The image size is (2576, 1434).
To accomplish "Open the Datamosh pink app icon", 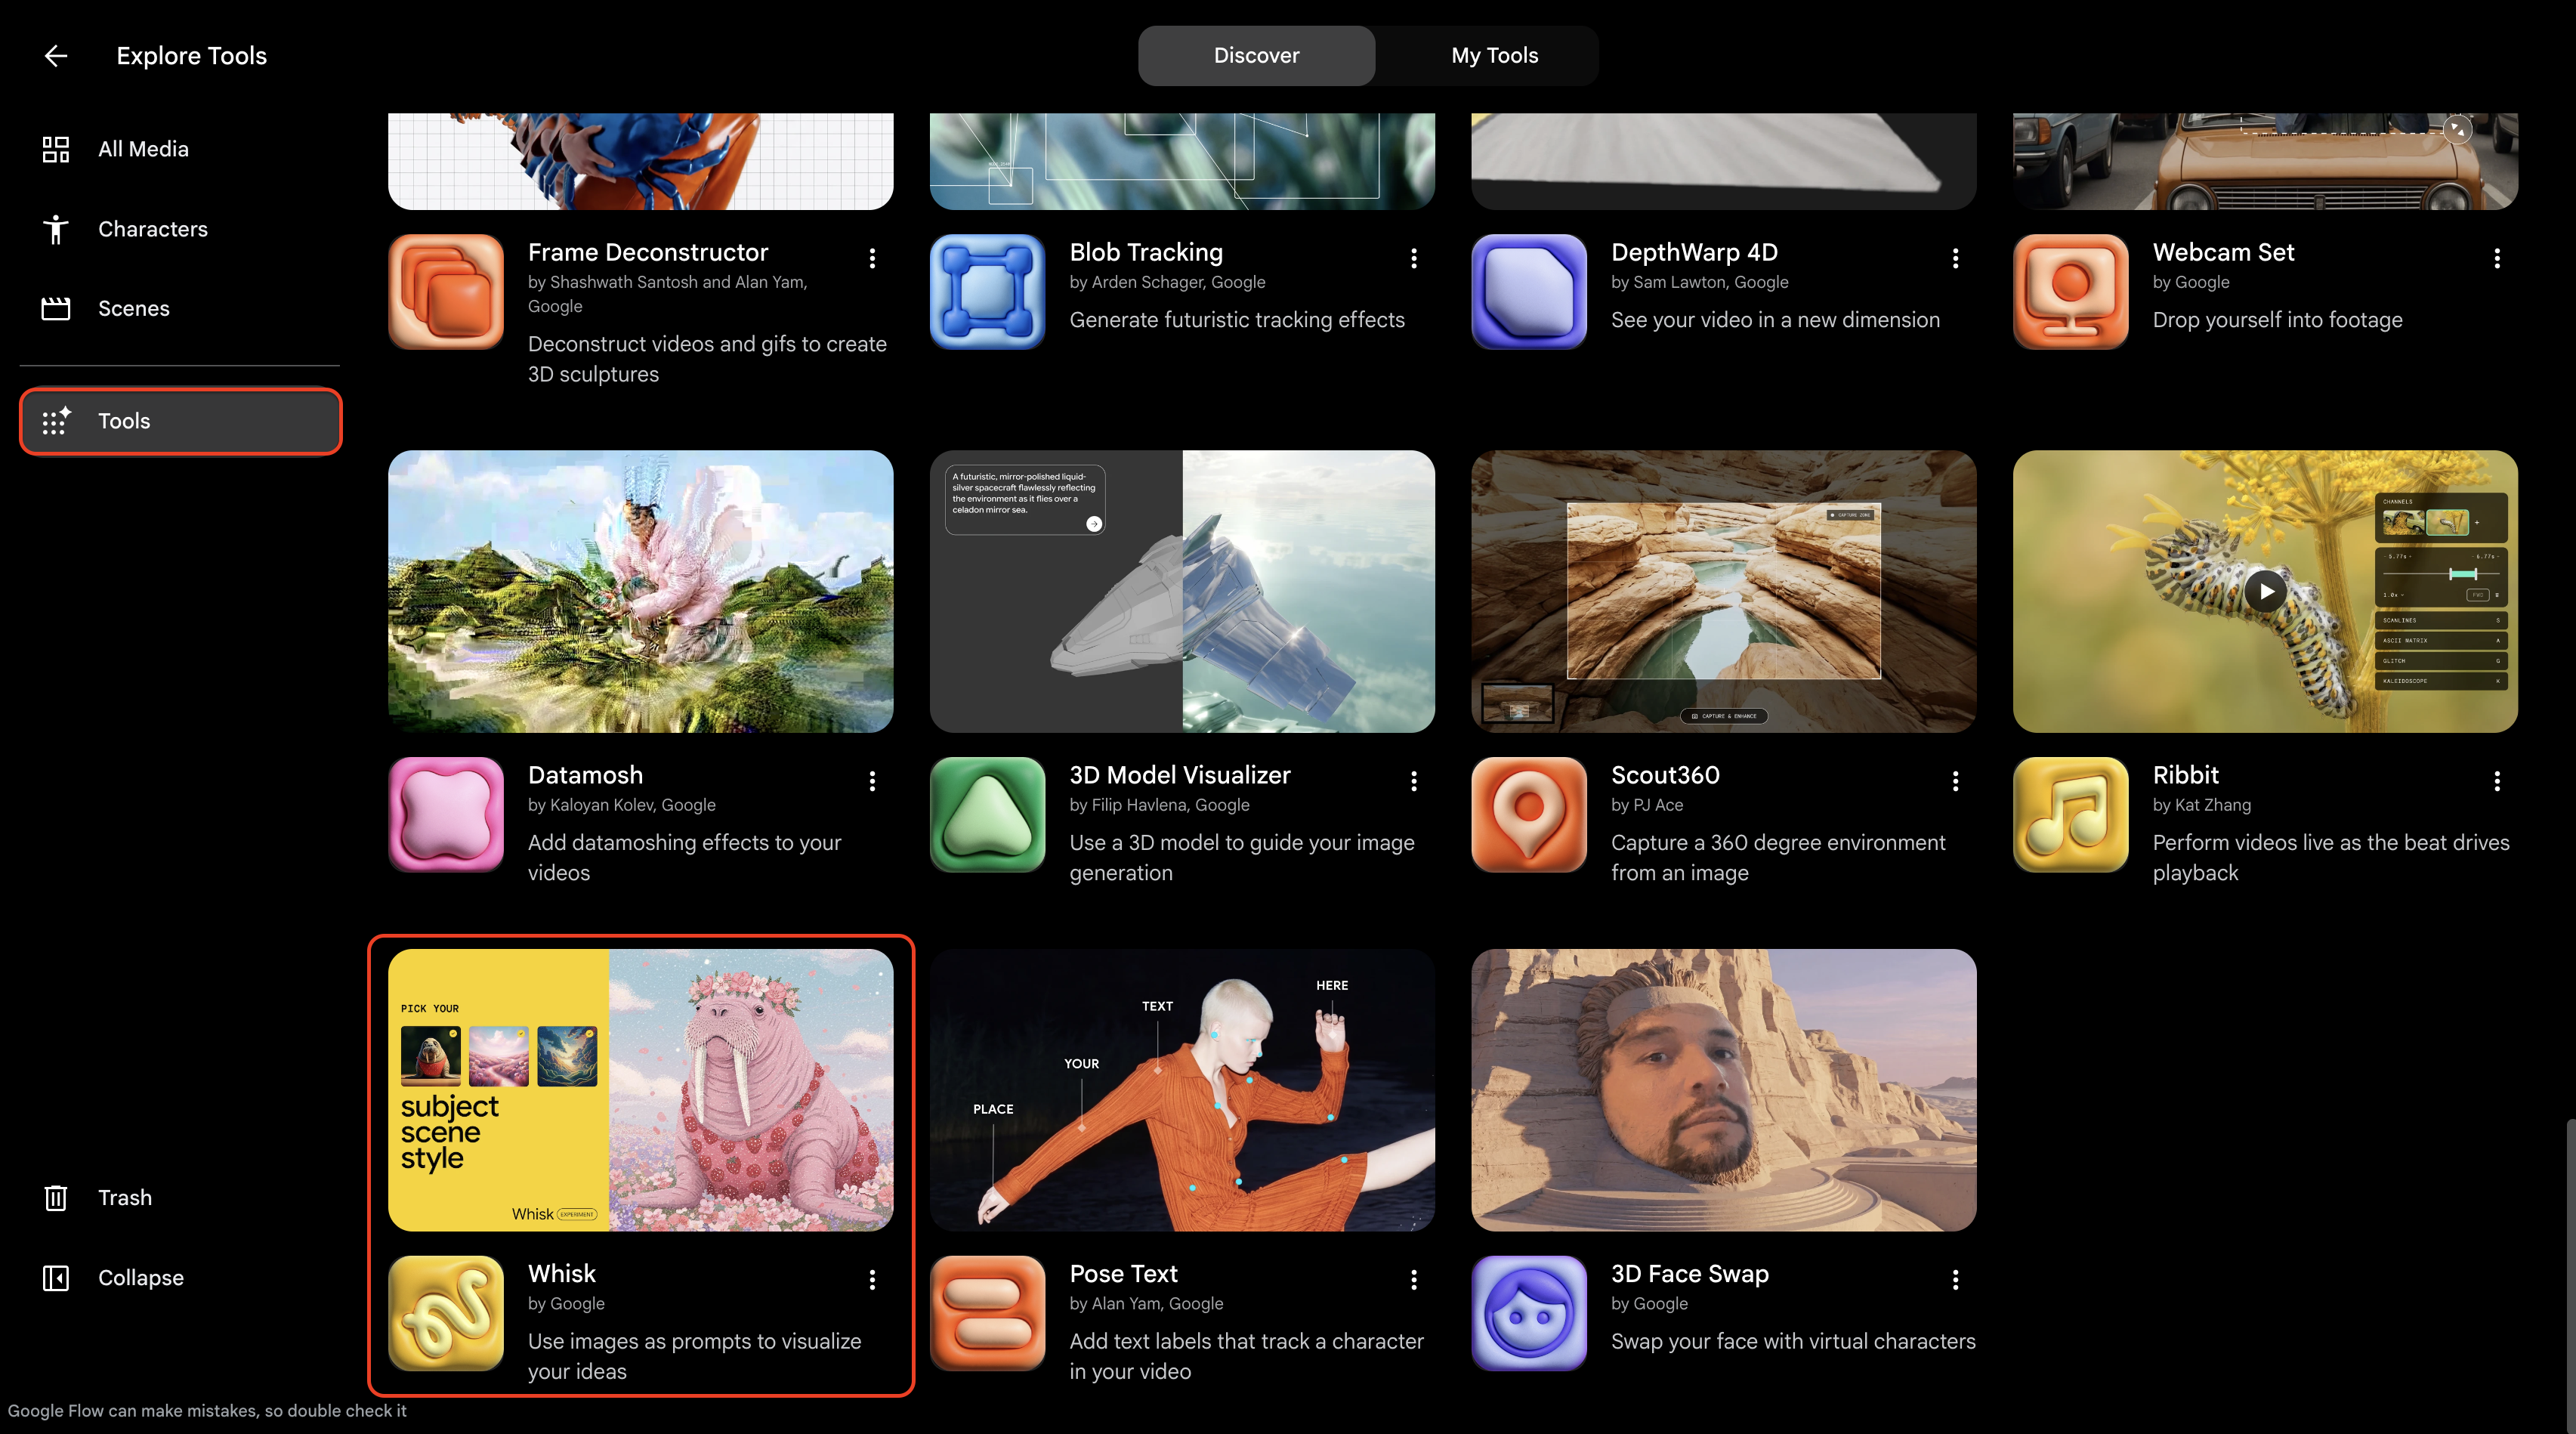I will [x=446, y=815].
